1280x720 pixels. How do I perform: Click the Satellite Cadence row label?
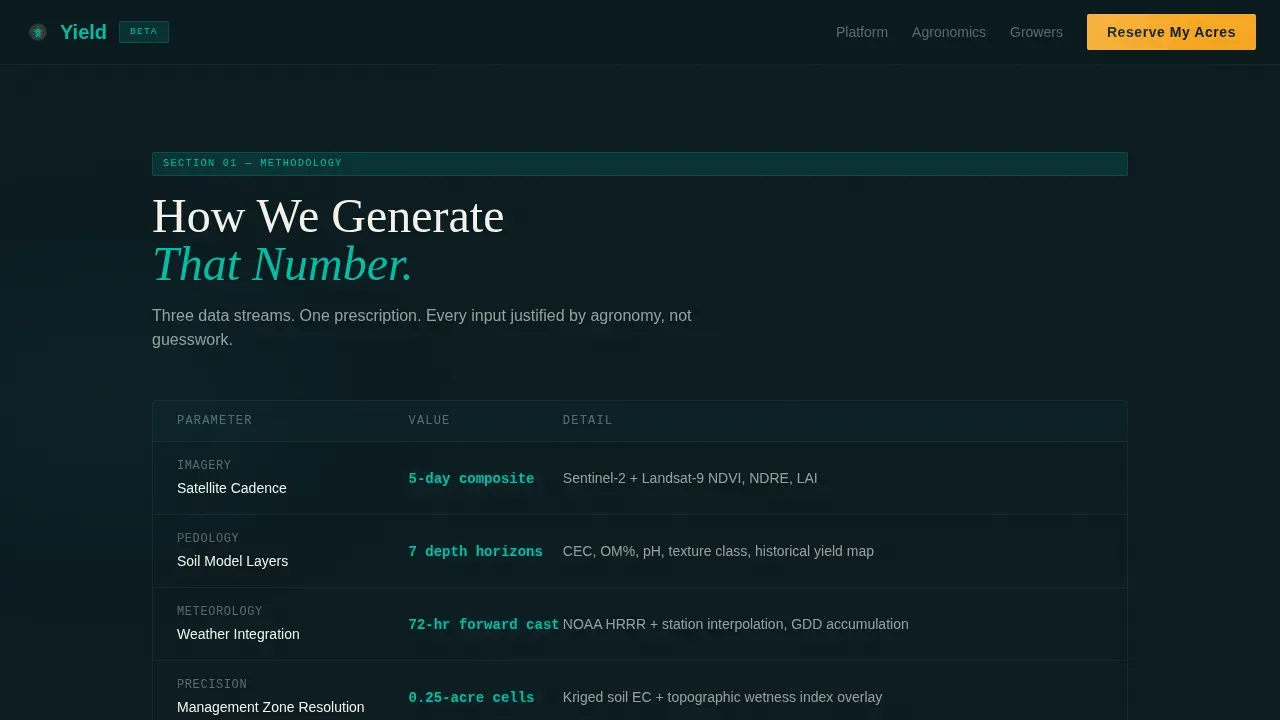[232, 488]
